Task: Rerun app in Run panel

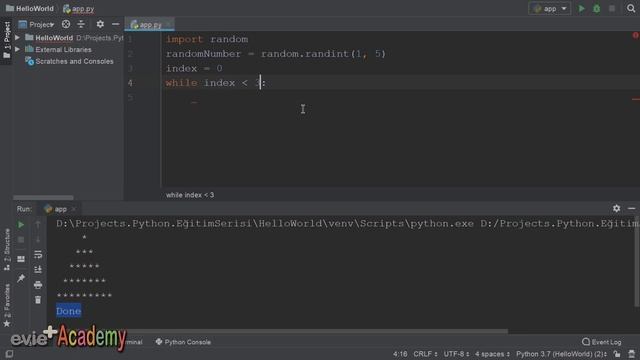Action: point(21,224)
